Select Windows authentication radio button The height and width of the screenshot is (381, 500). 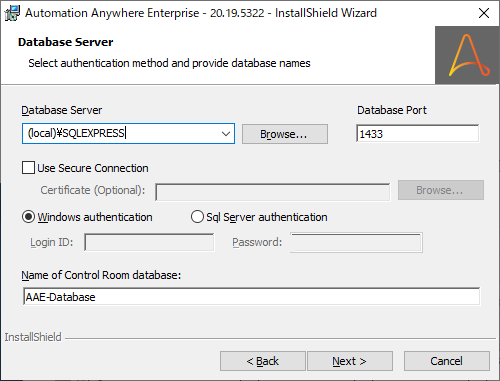click(x=28, y=217)
